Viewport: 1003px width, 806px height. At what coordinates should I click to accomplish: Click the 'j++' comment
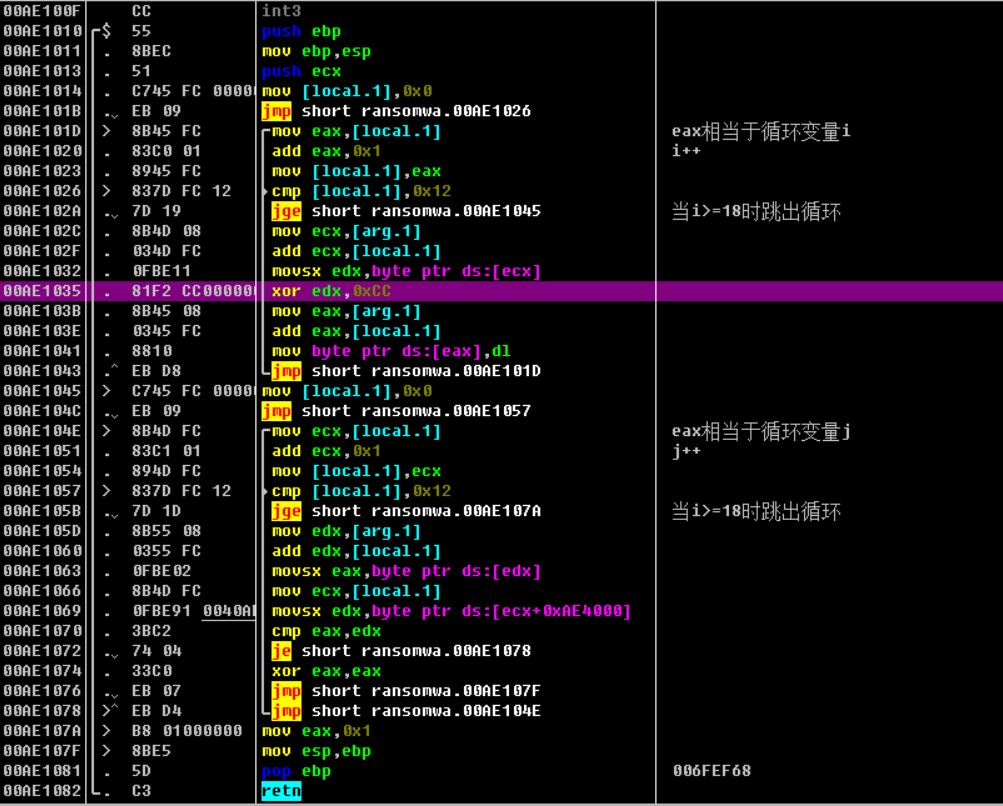[x=686, y=451]
